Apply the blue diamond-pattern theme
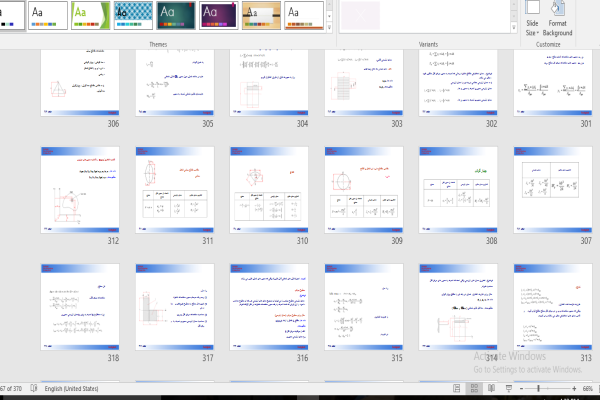This screenshot has width=600, height=400. tap(134, 15)
